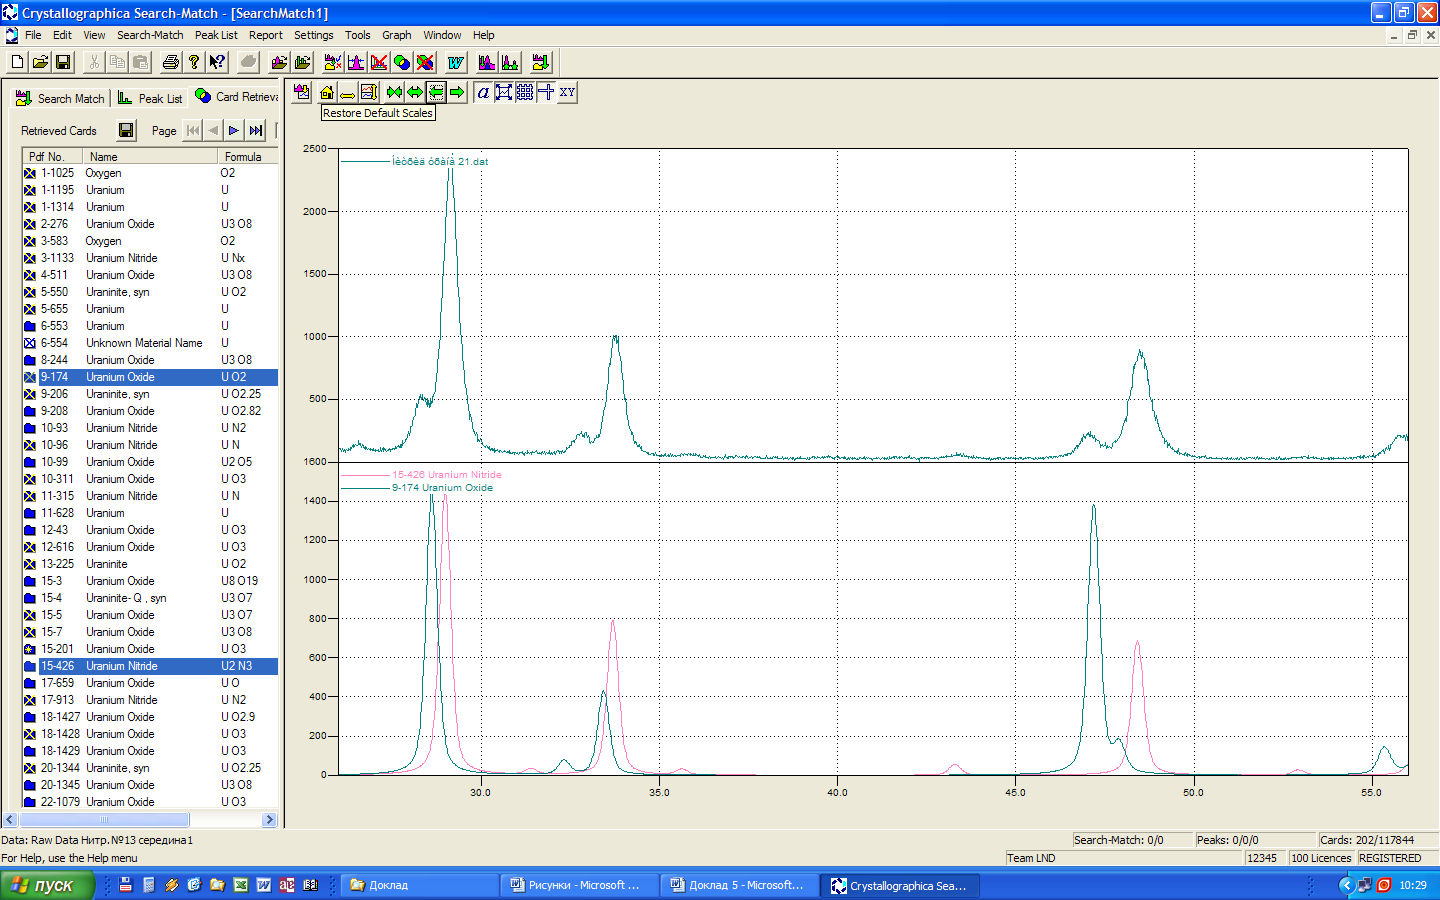The width and height of the screenshot is (1440, 900).
Task: Open the Search-Match menu
Action: pyautogui.click(x=150, y=35)
